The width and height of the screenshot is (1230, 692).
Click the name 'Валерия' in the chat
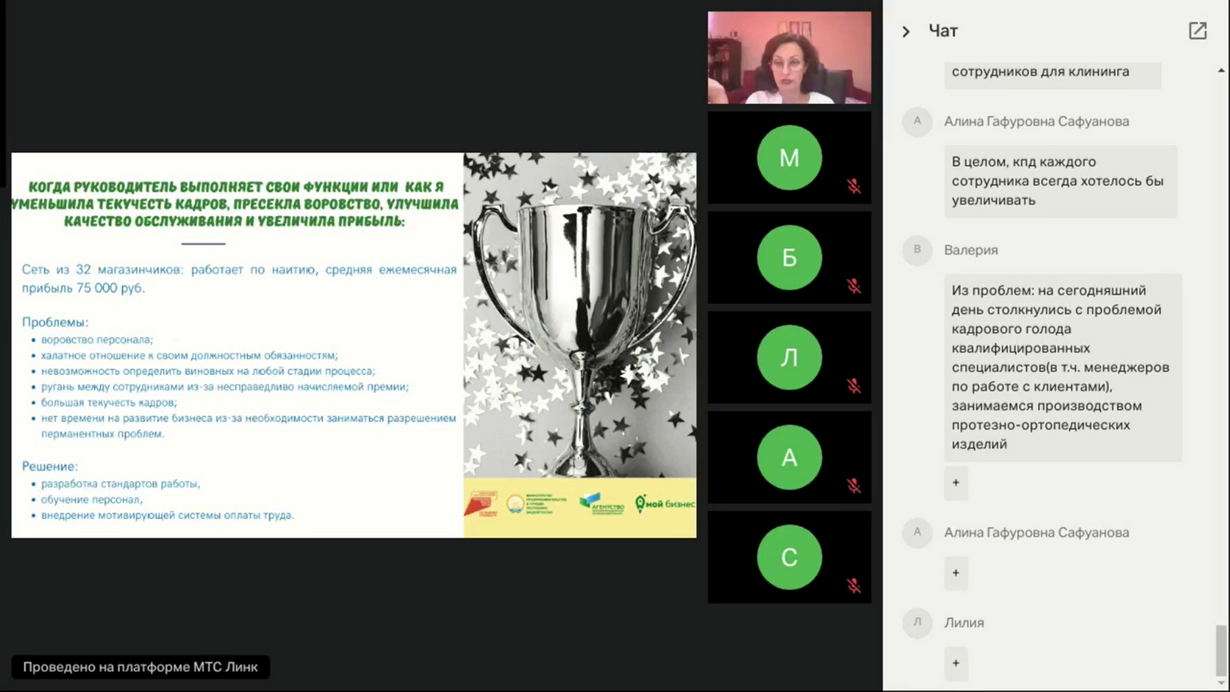(x=971, y=250)
